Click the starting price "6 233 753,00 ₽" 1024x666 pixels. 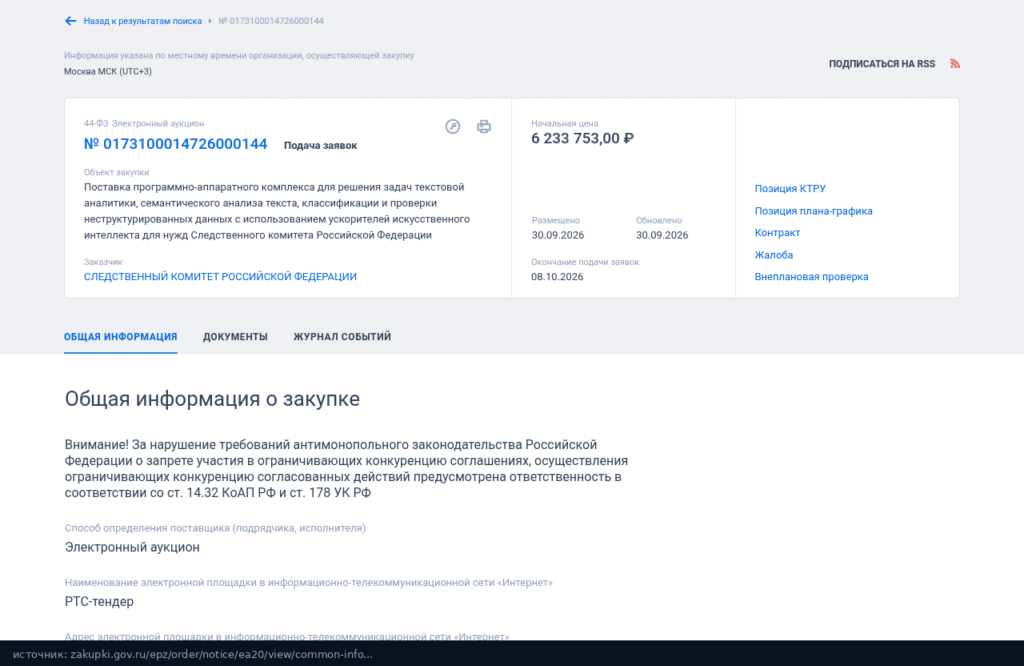pos(582,138)
